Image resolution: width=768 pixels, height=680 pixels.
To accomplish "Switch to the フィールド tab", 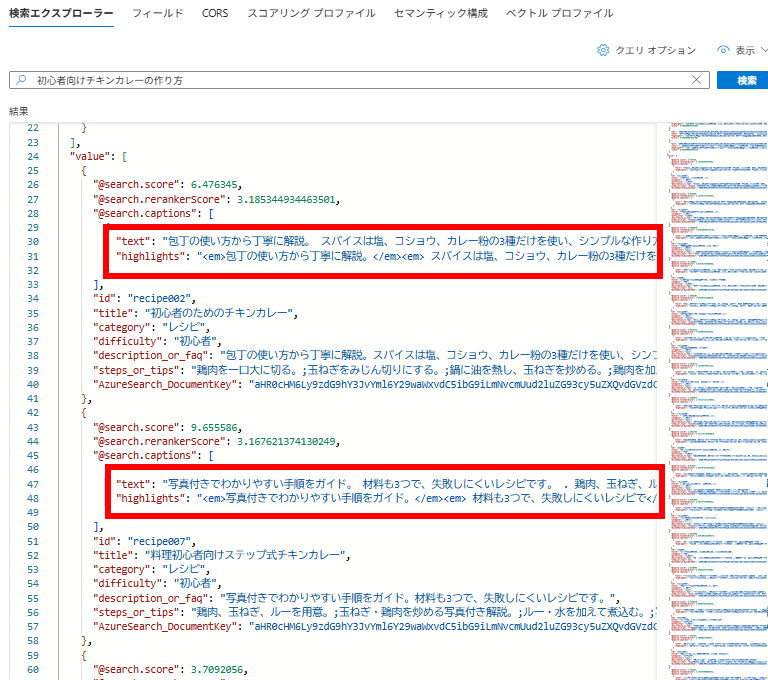I will (158, 14).
